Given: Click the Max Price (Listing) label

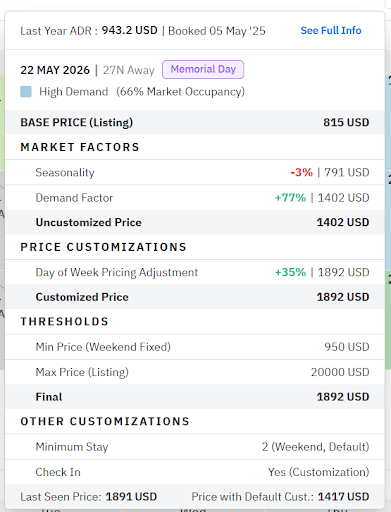Looking at the screenshot, I should 82,372.
